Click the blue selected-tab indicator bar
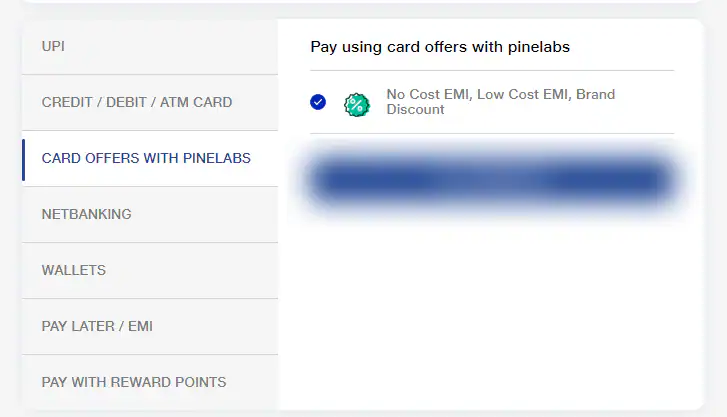Viewport: 727px width, 417px height. pyautogui.click(x=23, y=159)
